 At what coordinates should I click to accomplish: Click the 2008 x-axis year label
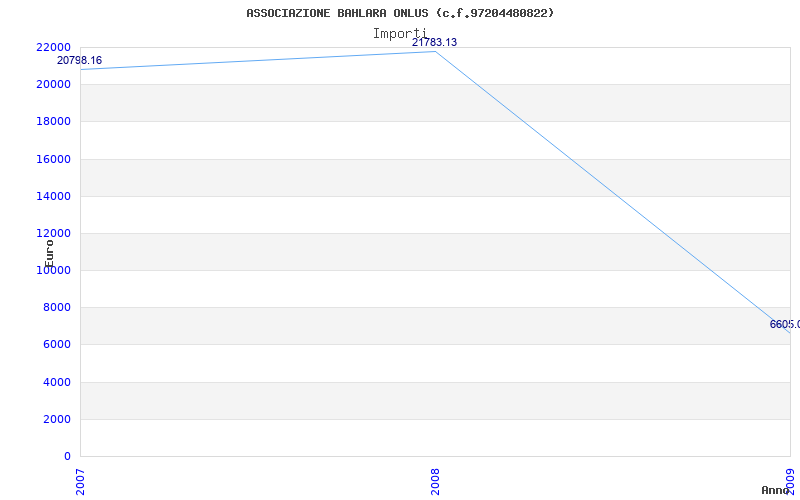[x=435, y=482]
